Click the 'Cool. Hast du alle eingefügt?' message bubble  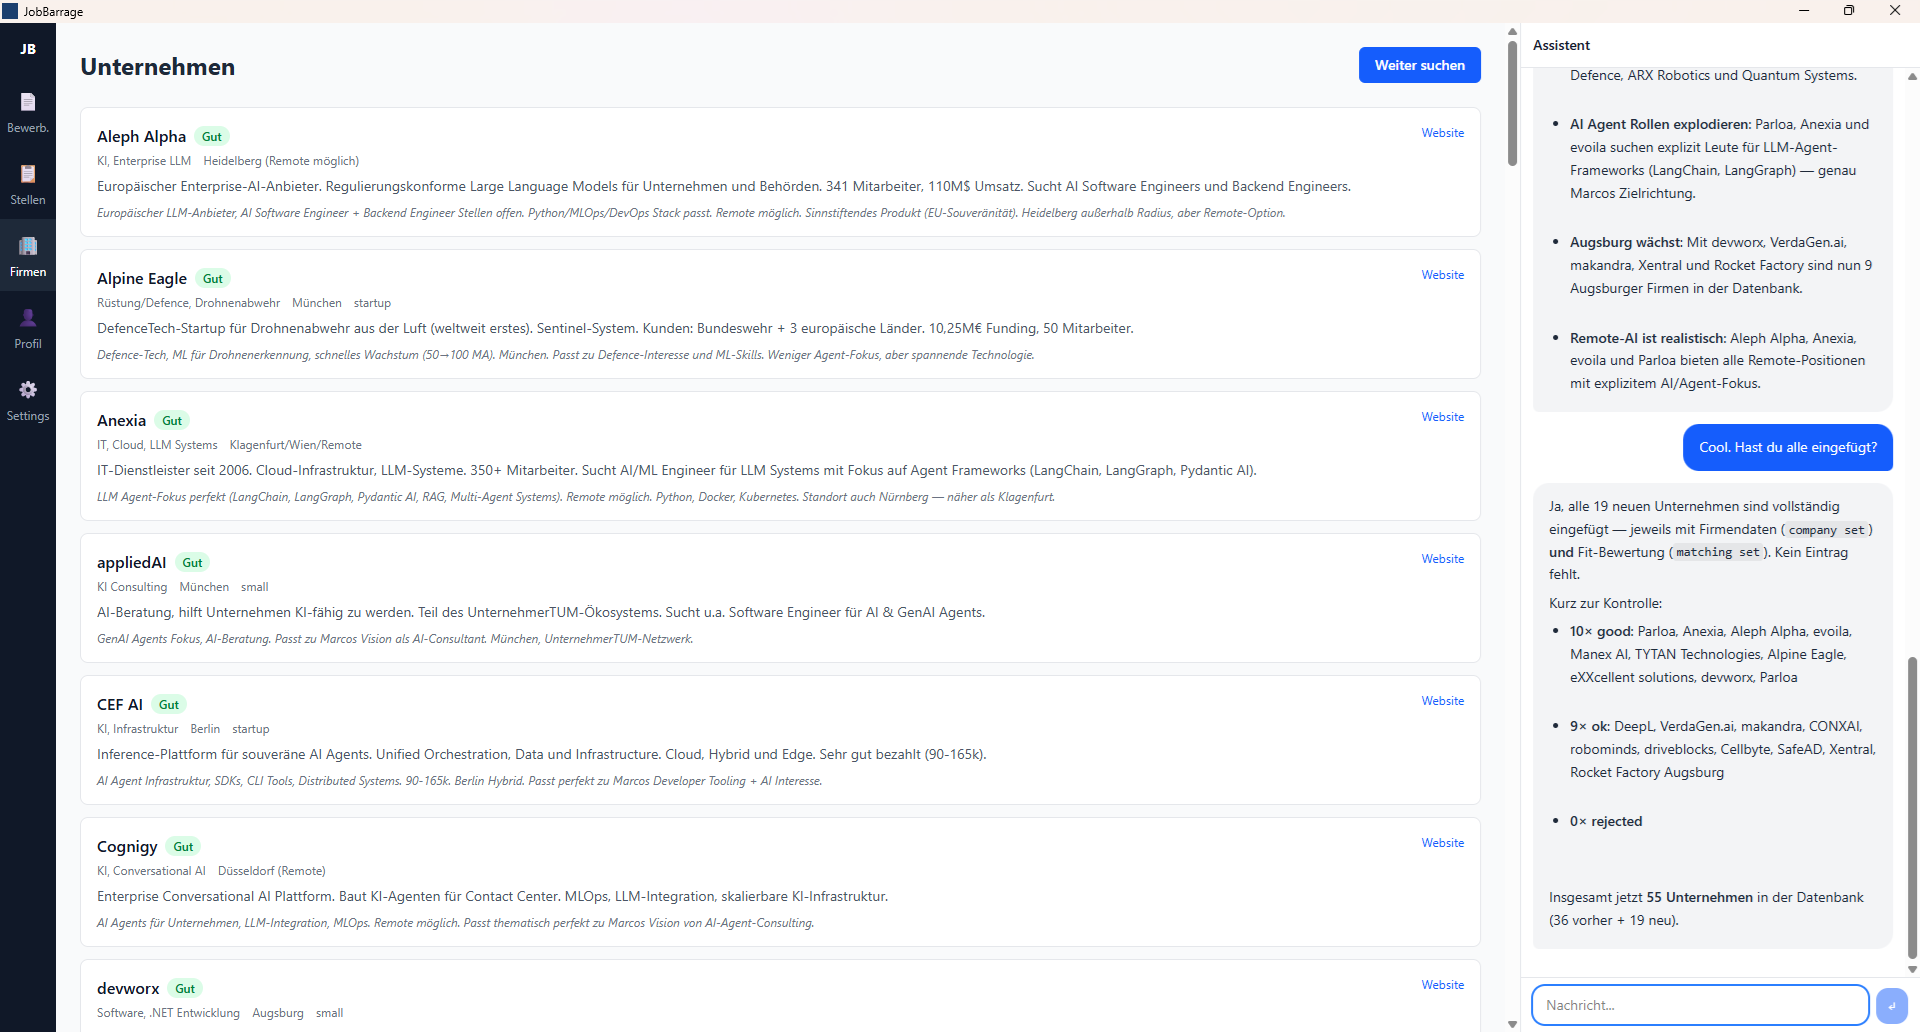[1788, 447]
